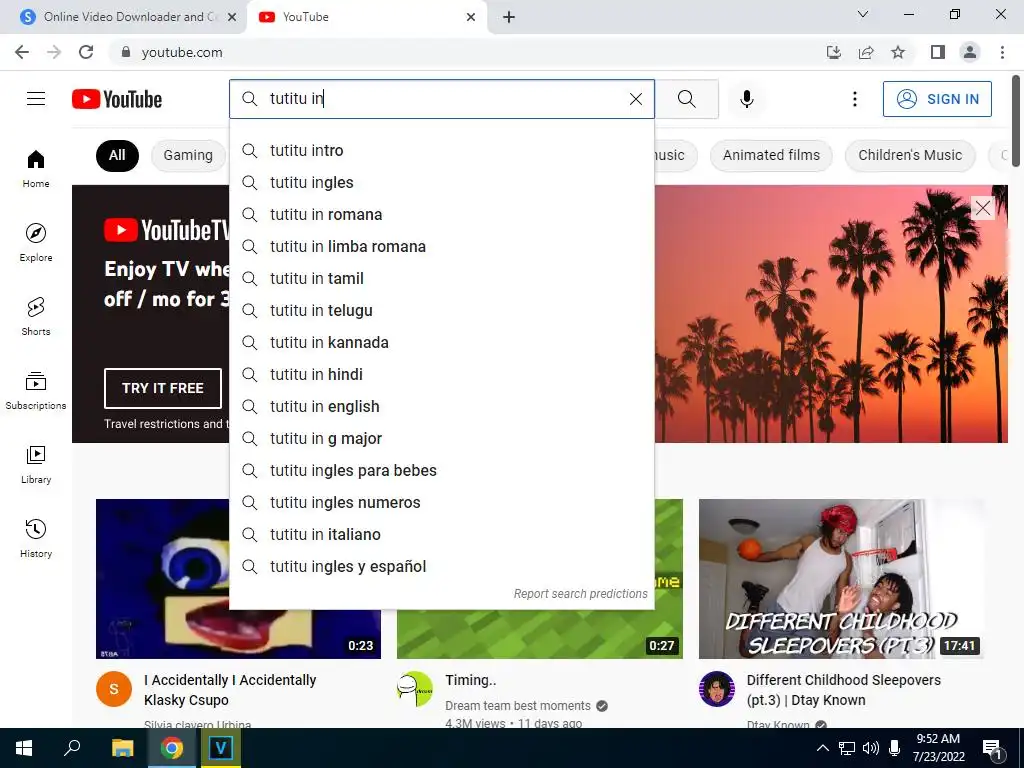Image resolution: width=1024 pixels, height=768 pixels.
Task: Click the install app icon in address bar
Action: click(x=834, y=52)
